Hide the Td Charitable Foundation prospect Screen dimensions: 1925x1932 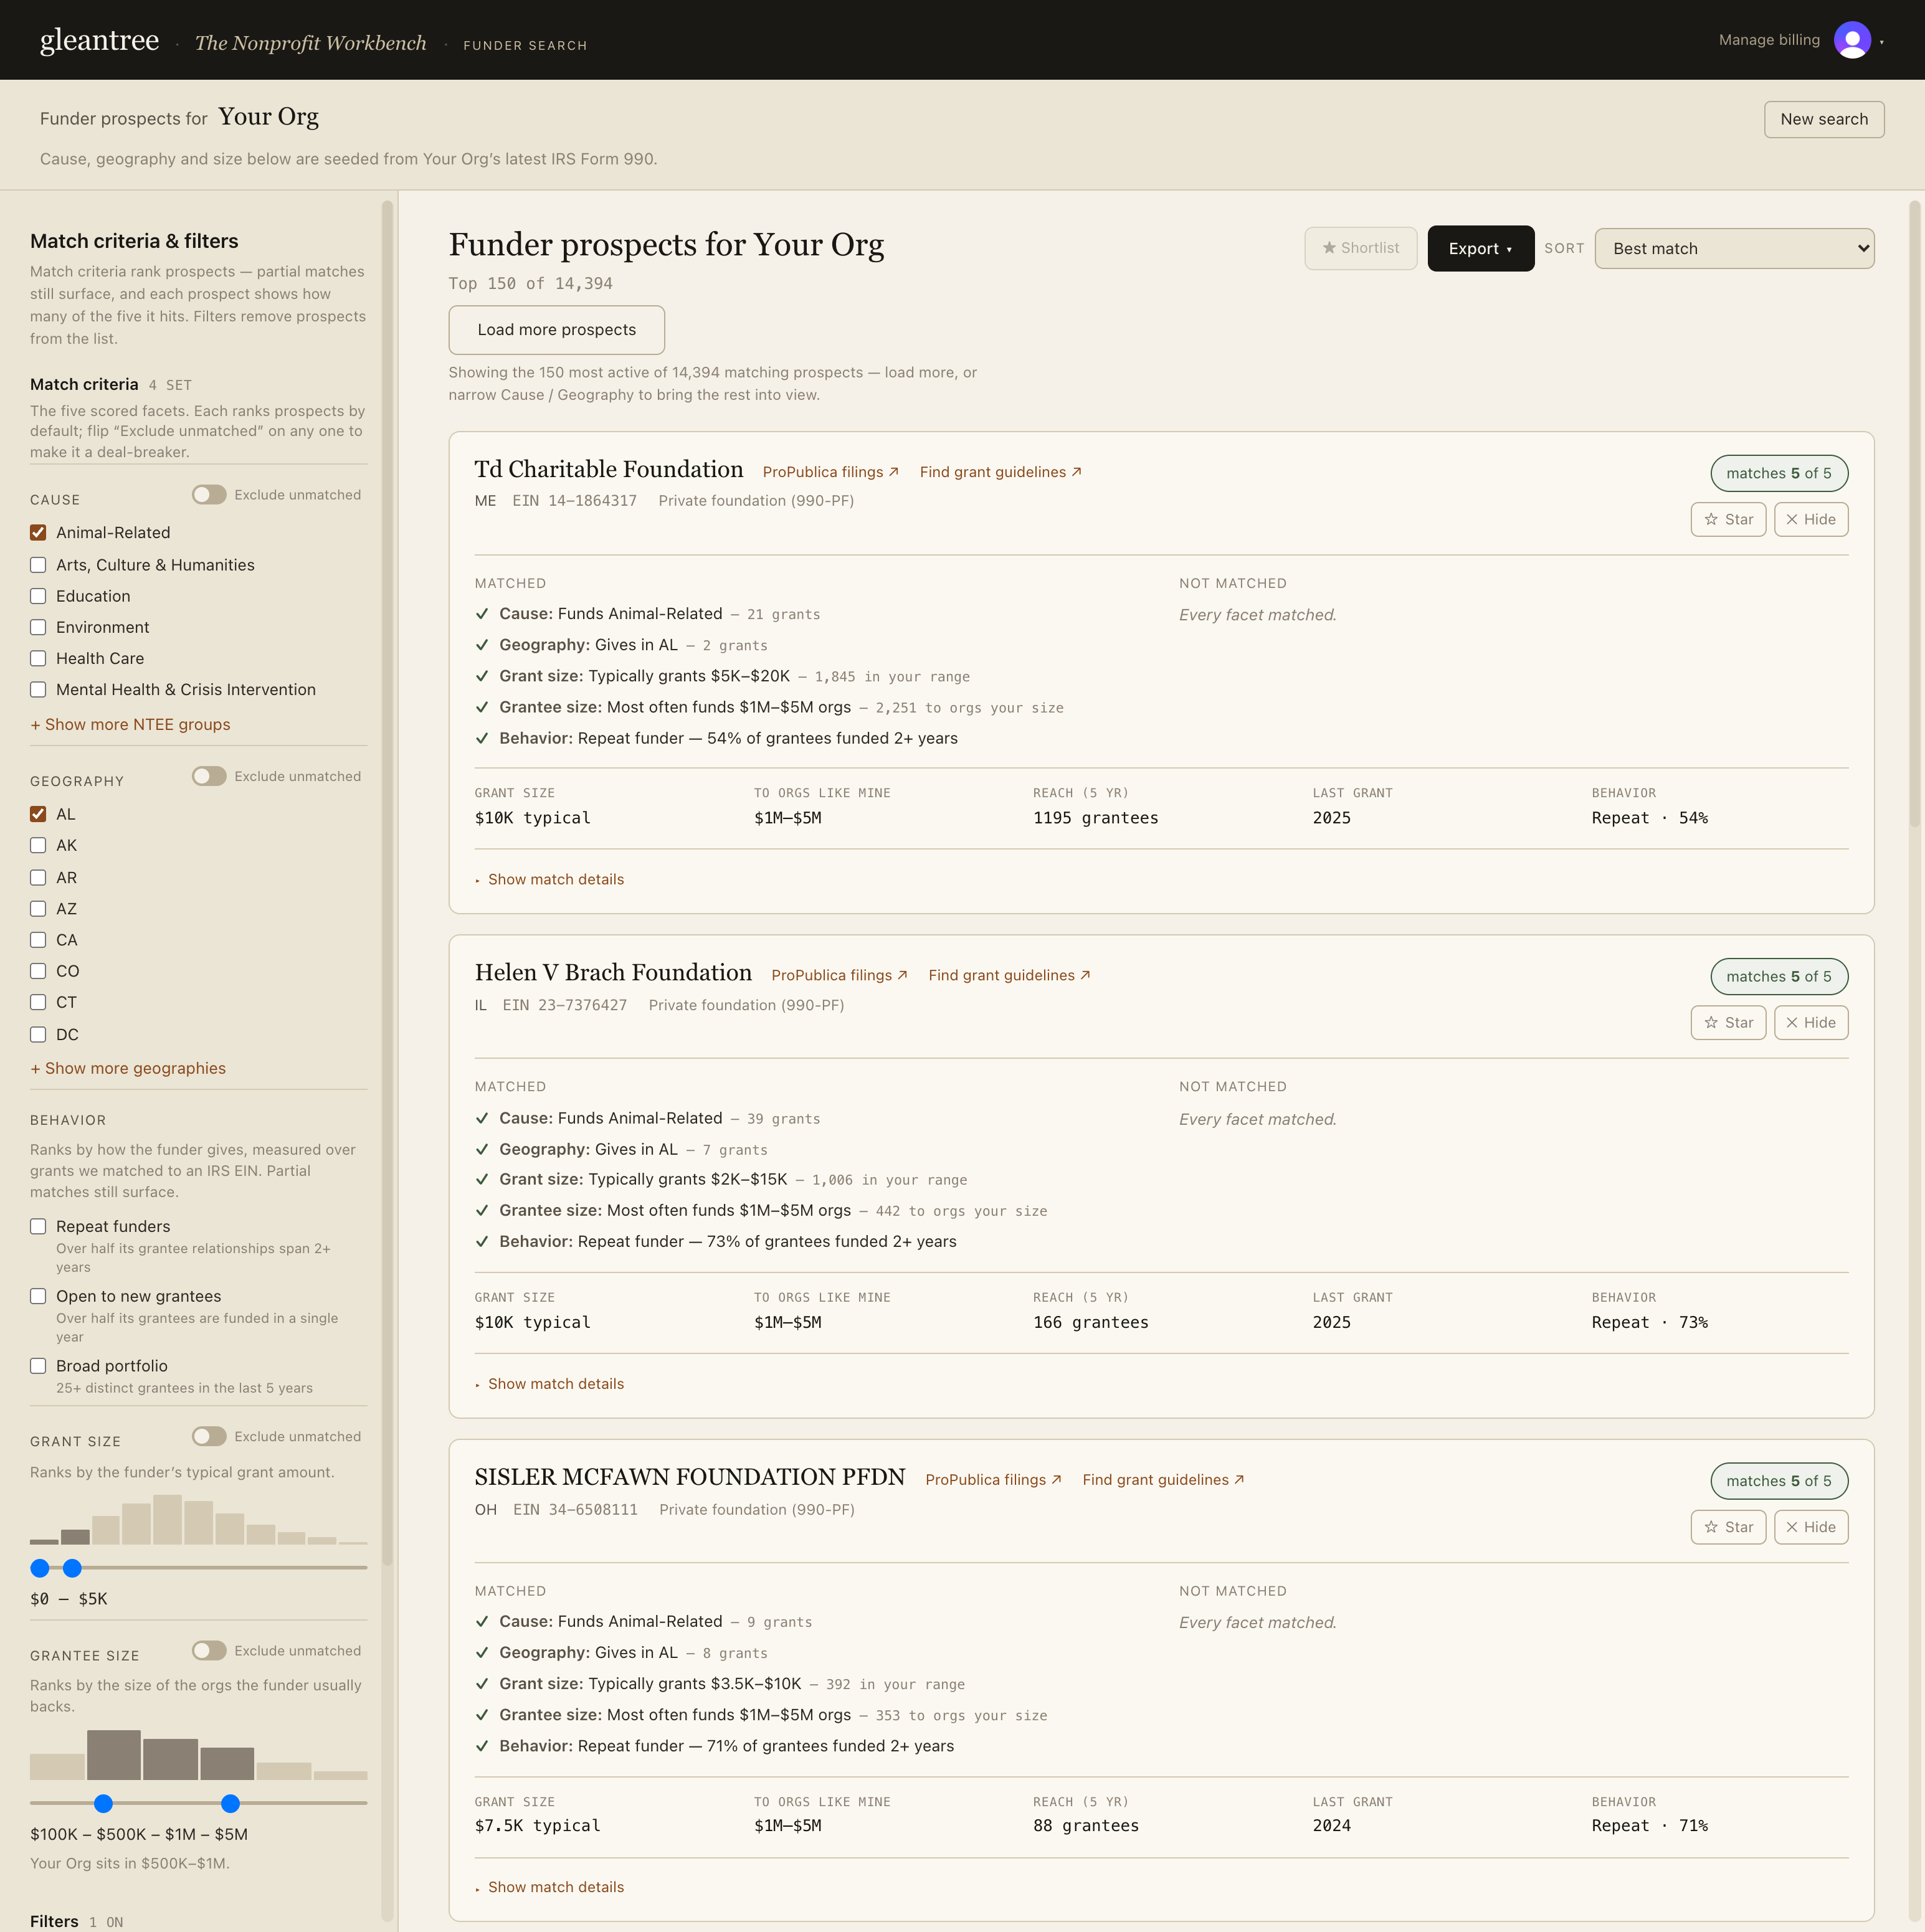tap(1811, 519)
